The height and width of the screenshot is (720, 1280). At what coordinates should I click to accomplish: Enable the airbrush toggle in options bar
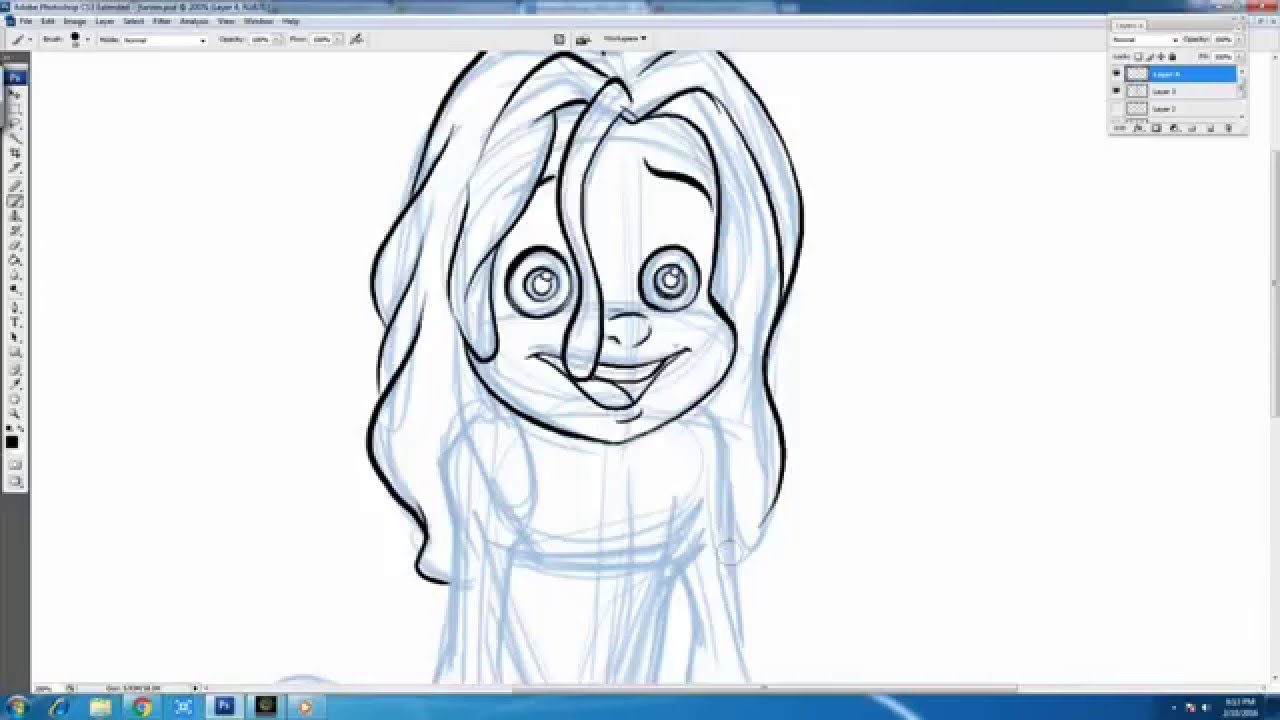click(x=356, y=40)
